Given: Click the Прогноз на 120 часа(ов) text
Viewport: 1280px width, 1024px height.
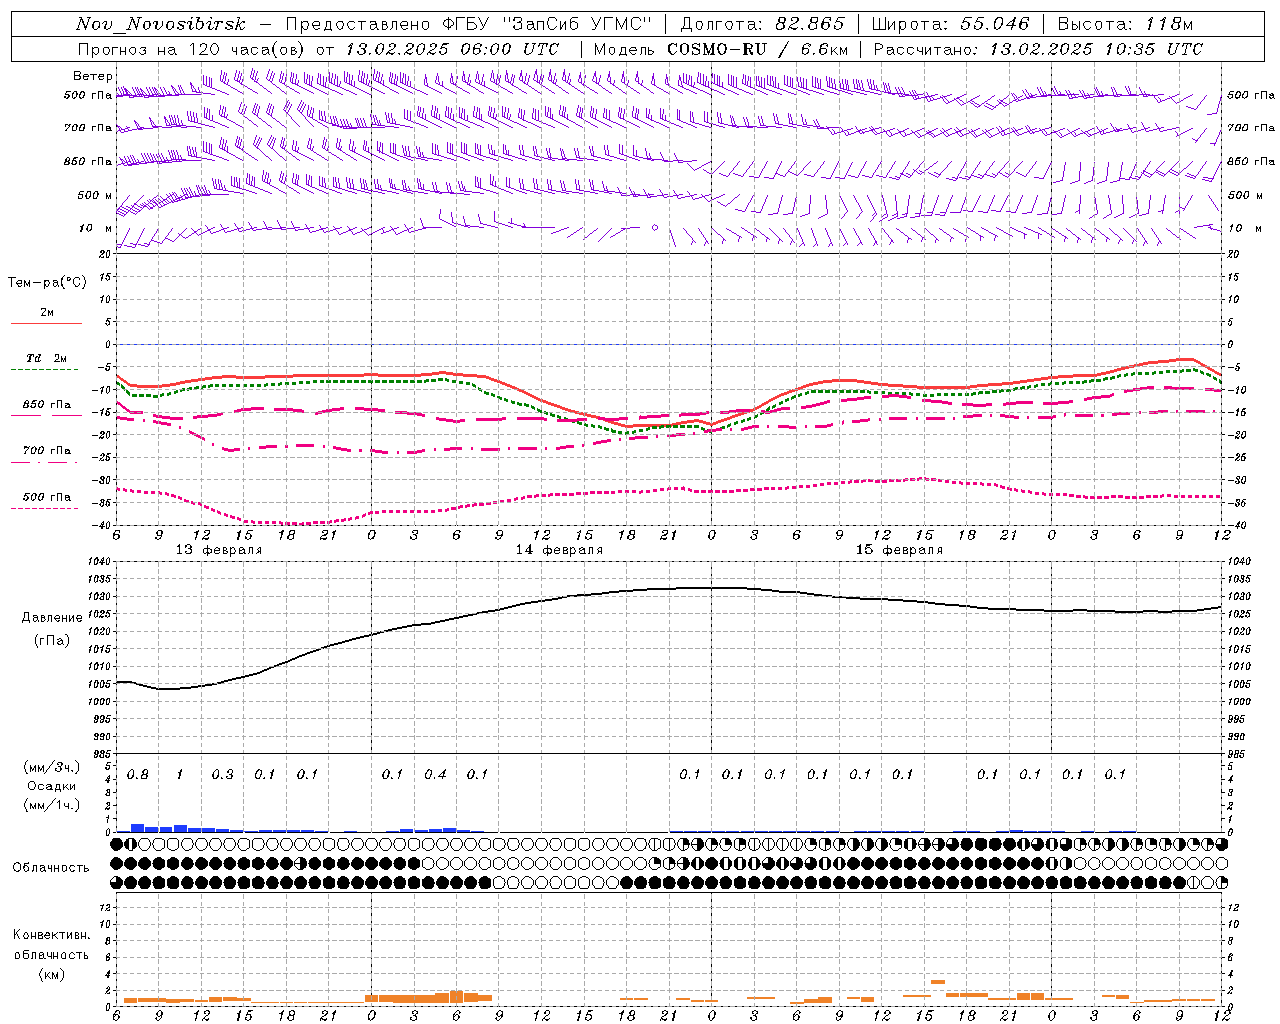Looking at the screenshot, I should pos(193,49).
